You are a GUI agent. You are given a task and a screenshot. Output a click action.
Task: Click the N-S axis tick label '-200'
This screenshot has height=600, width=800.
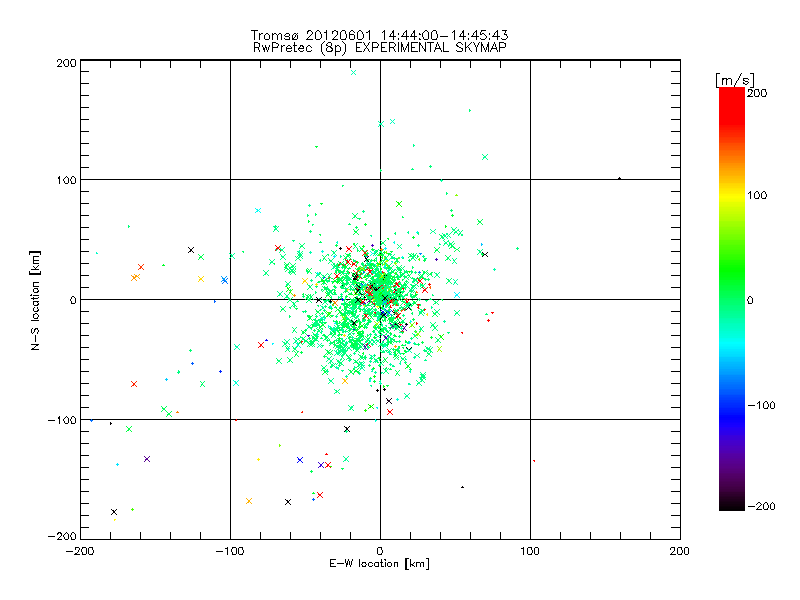(x=62, y=536)
